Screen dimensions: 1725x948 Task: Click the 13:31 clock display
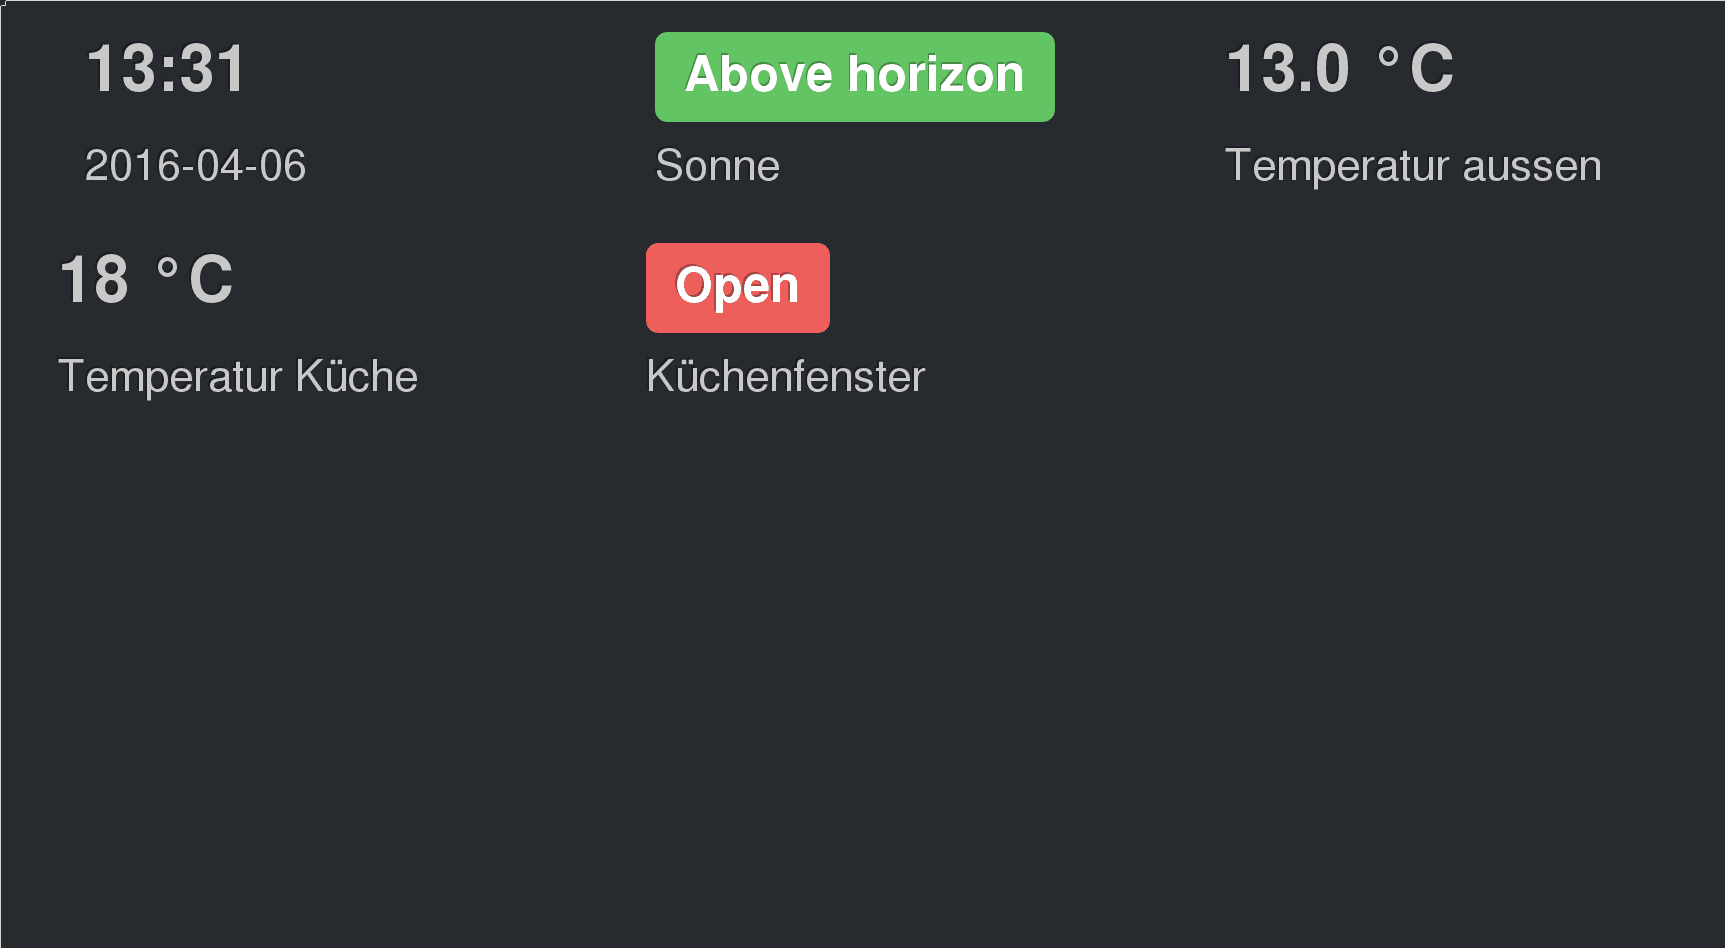[x=166, y=70]
